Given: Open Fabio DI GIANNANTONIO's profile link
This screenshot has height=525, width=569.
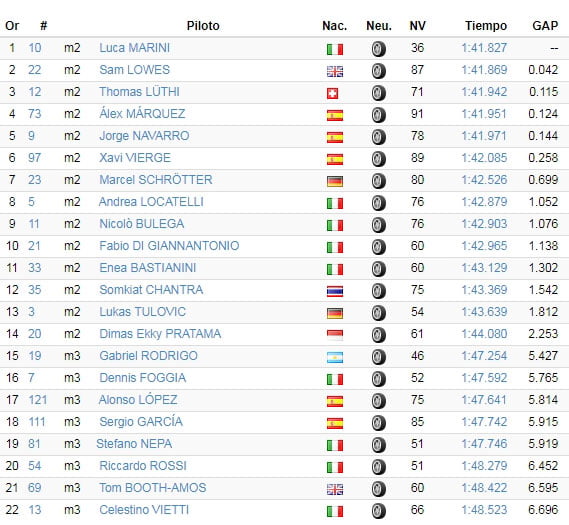Looking at the screenshot, I should [x=169, y=246].
